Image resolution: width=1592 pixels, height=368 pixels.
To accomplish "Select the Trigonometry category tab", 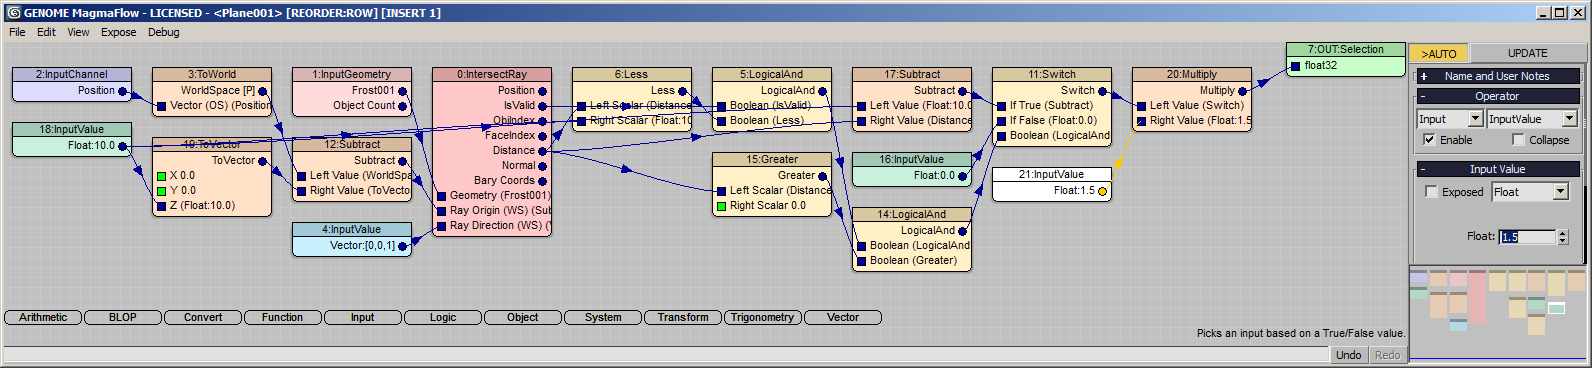I will [x=763, y=317].
